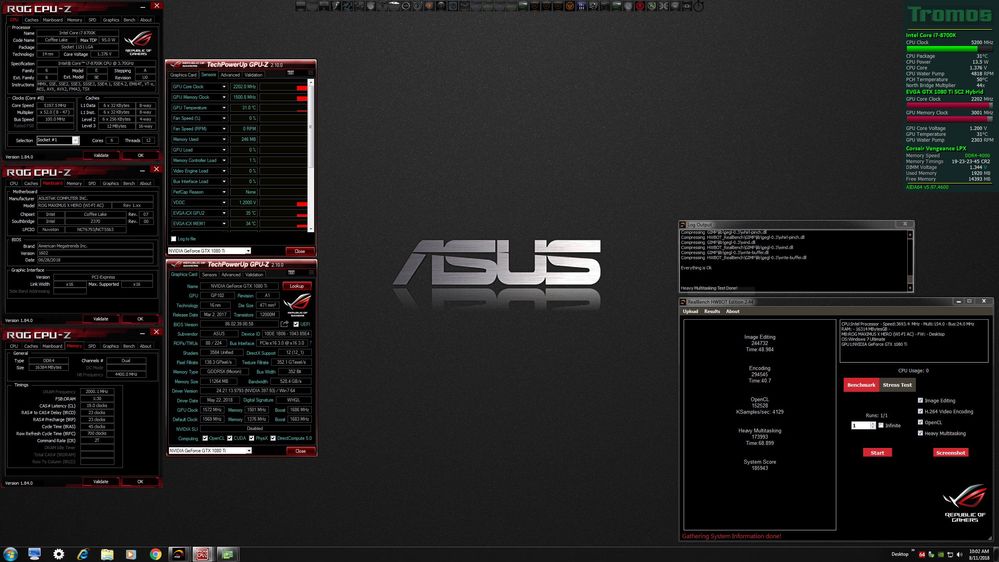This screenshot has width=999, height=562.
Task: Click the Start button in RealBench
Action: (x=877, y=452)
